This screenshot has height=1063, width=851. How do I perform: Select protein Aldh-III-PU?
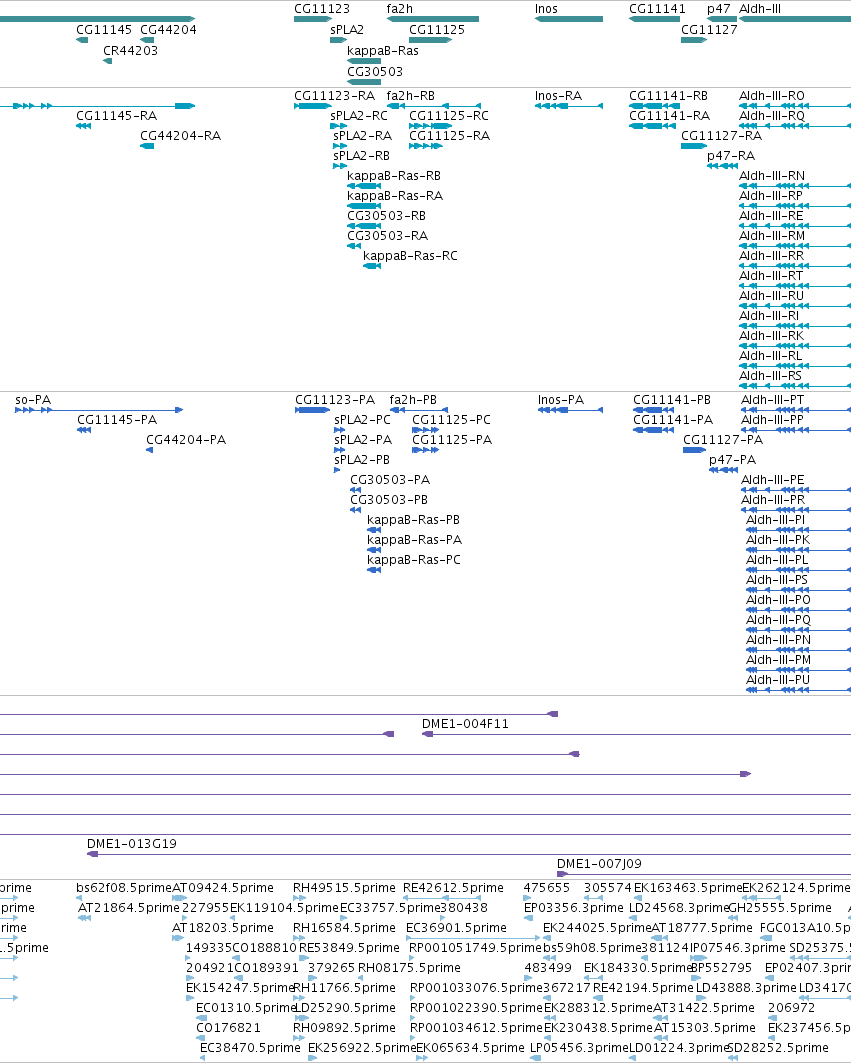[x=778, y=680]
